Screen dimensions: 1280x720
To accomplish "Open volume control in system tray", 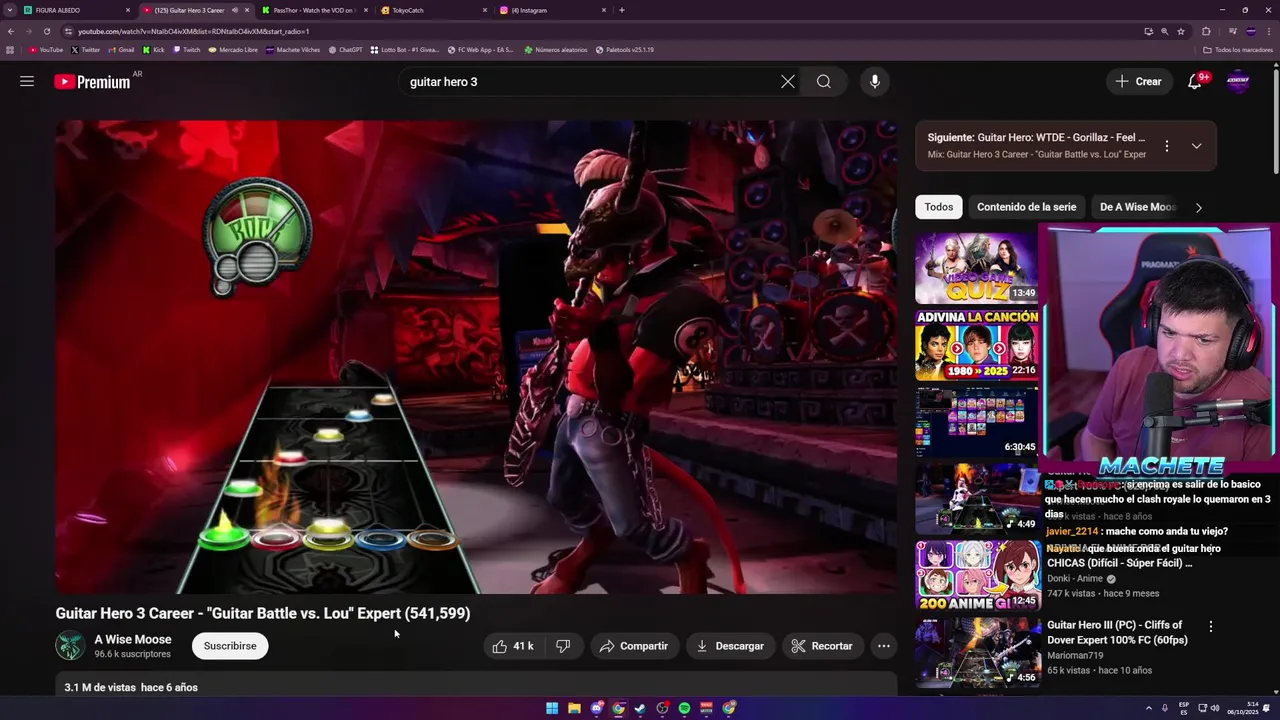I will [x=1215, y=708].
